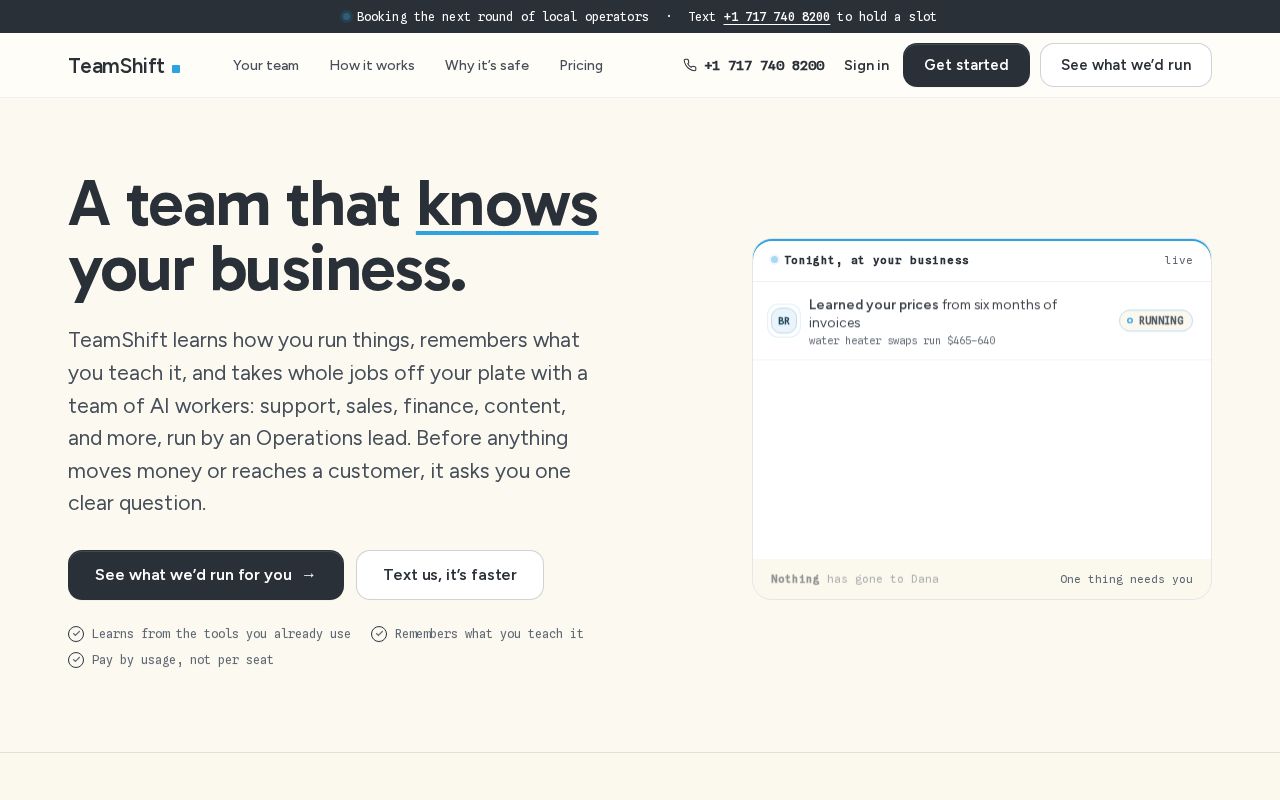
Task: Go to Why it's safe section
Action: [487, 65]
